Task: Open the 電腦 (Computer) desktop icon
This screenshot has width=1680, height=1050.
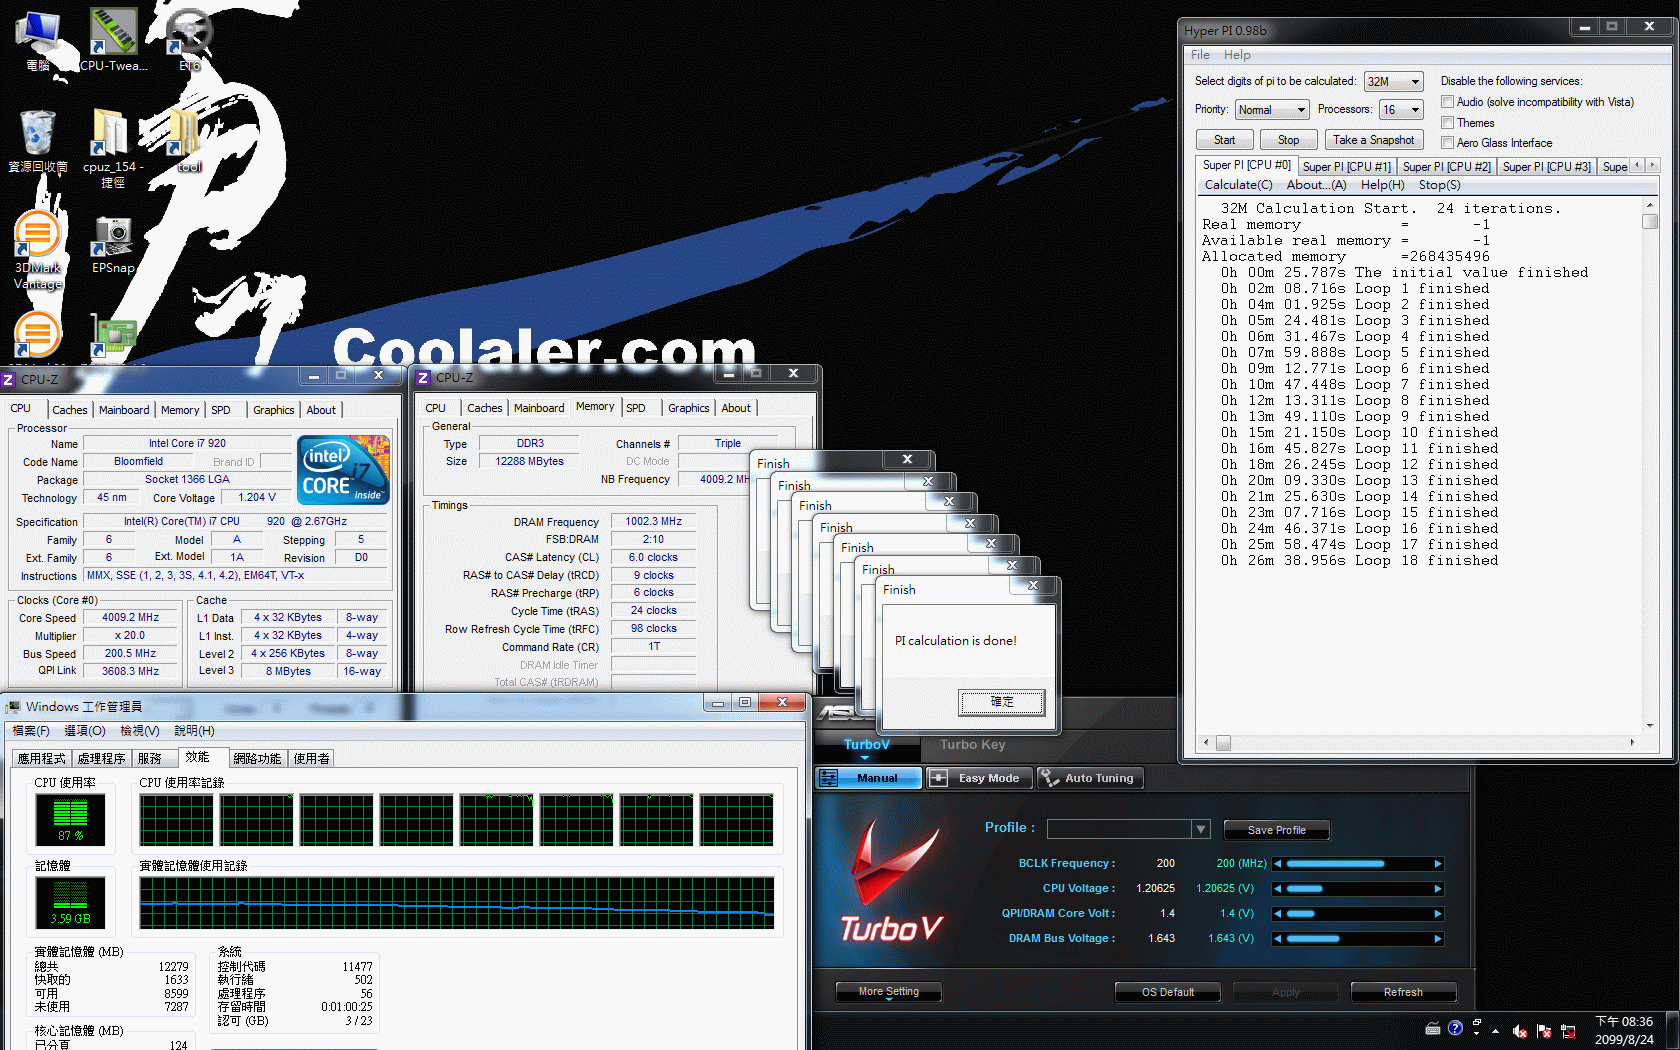Action: pyautogui.click(x=38, y=40)
